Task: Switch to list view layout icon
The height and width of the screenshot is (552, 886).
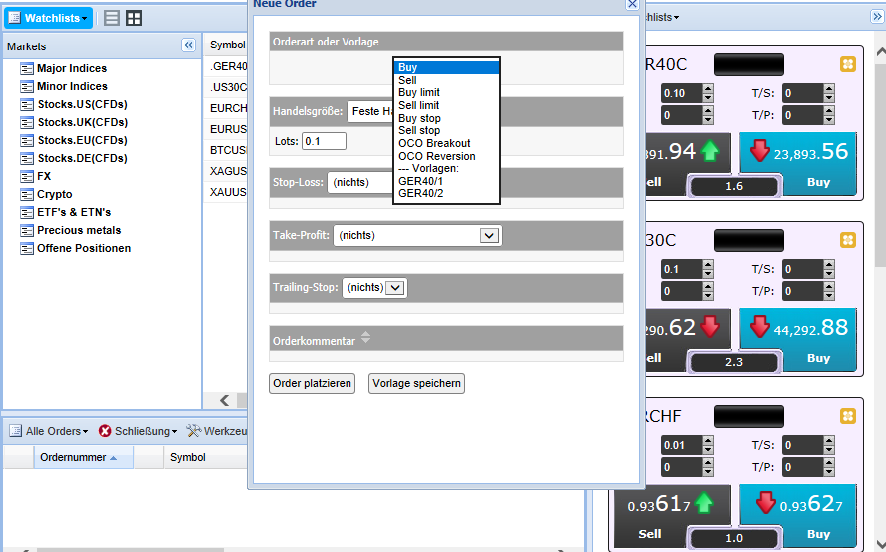Action: tap(112, 18)
